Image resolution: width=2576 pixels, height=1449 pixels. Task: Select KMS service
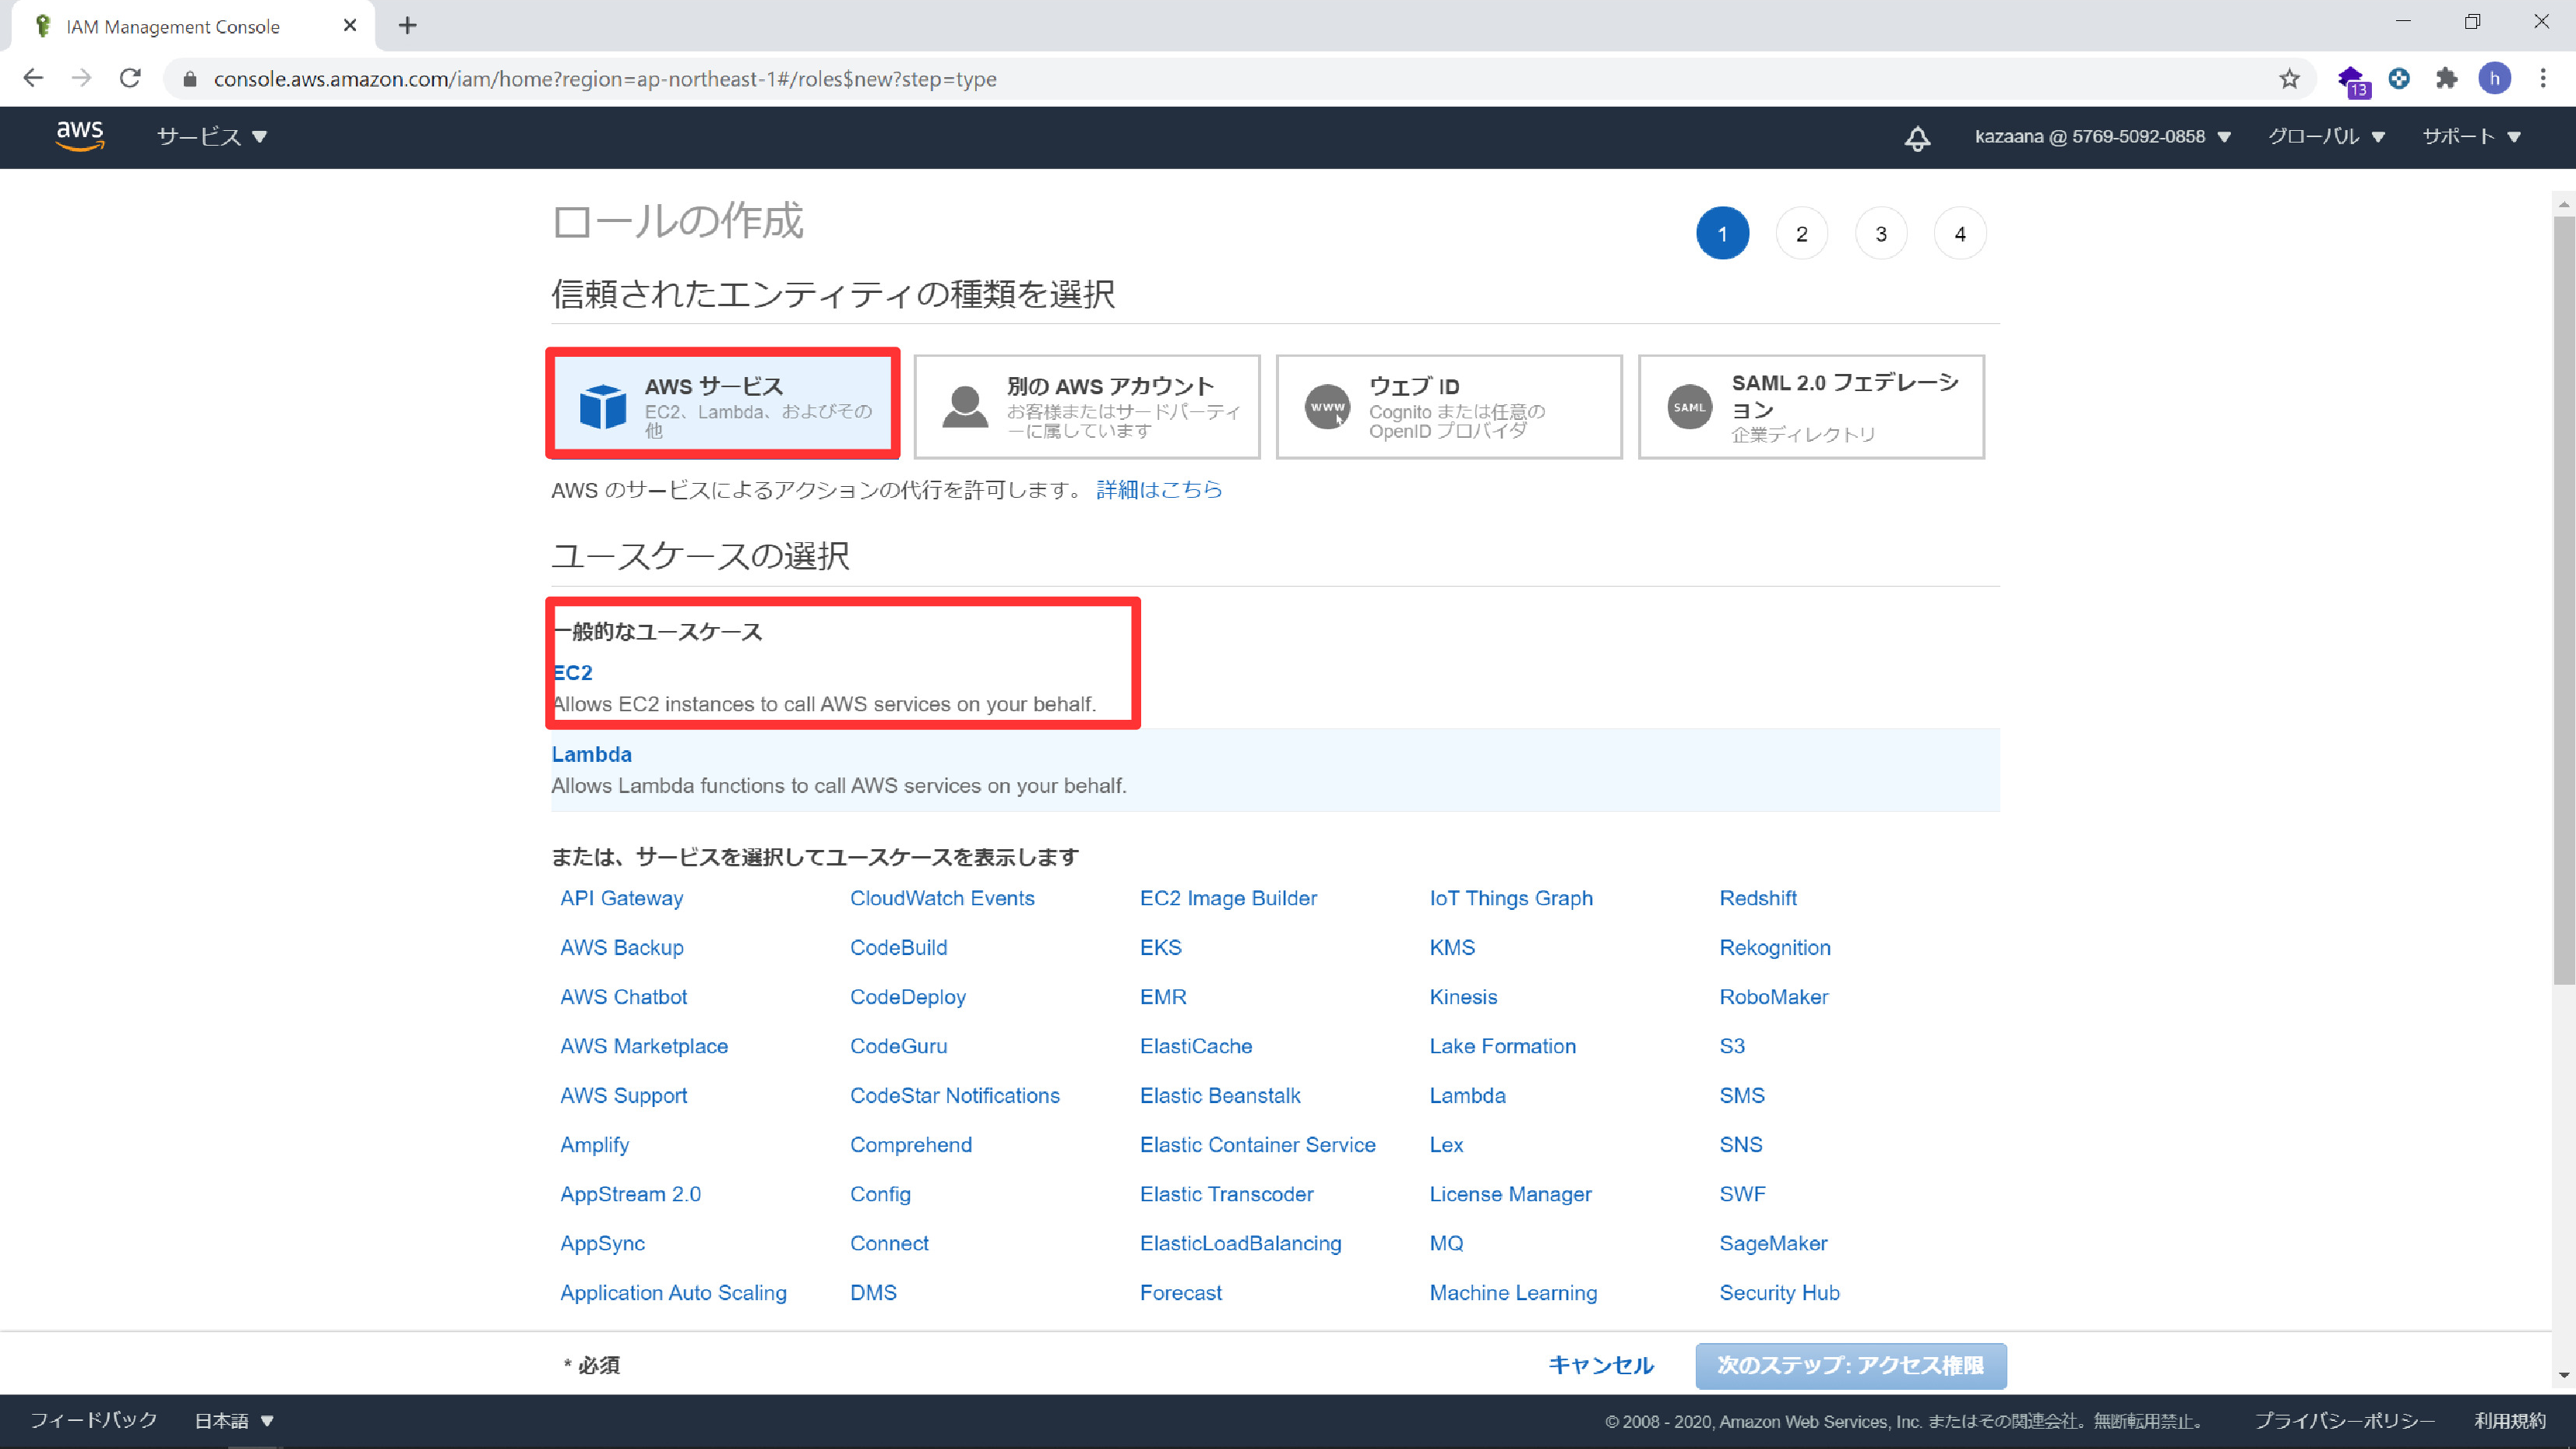1452,947
